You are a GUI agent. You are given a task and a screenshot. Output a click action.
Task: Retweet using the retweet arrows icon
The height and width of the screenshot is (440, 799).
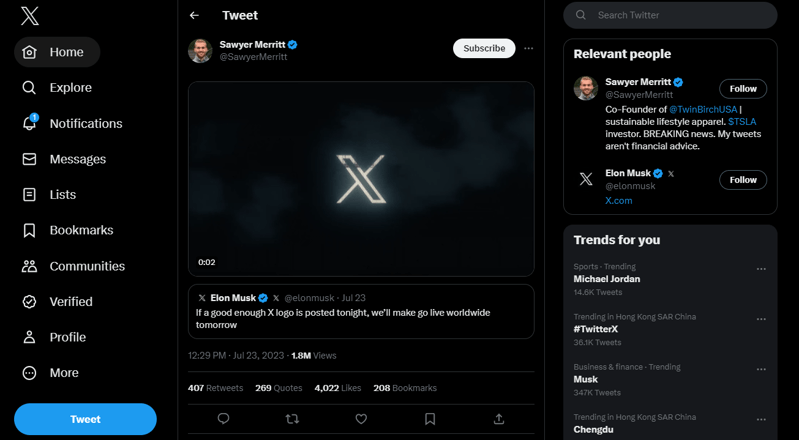tap(292, 419)
